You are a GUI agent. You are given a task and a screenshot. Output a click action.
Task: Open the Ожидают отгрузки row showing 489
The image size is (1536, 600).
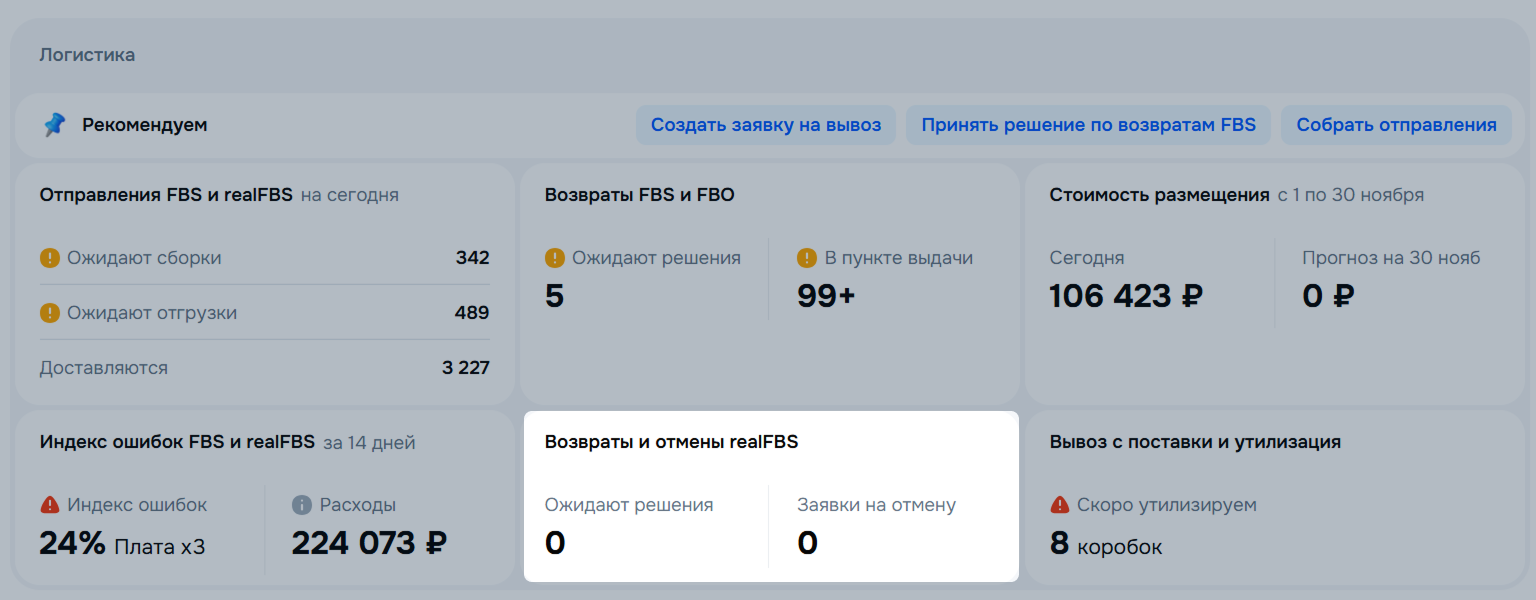(264, 313)
